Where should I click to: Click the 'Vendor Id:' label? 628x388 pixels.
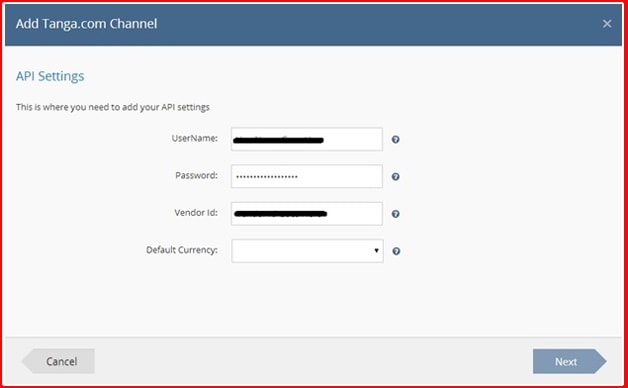coord(196,213)
